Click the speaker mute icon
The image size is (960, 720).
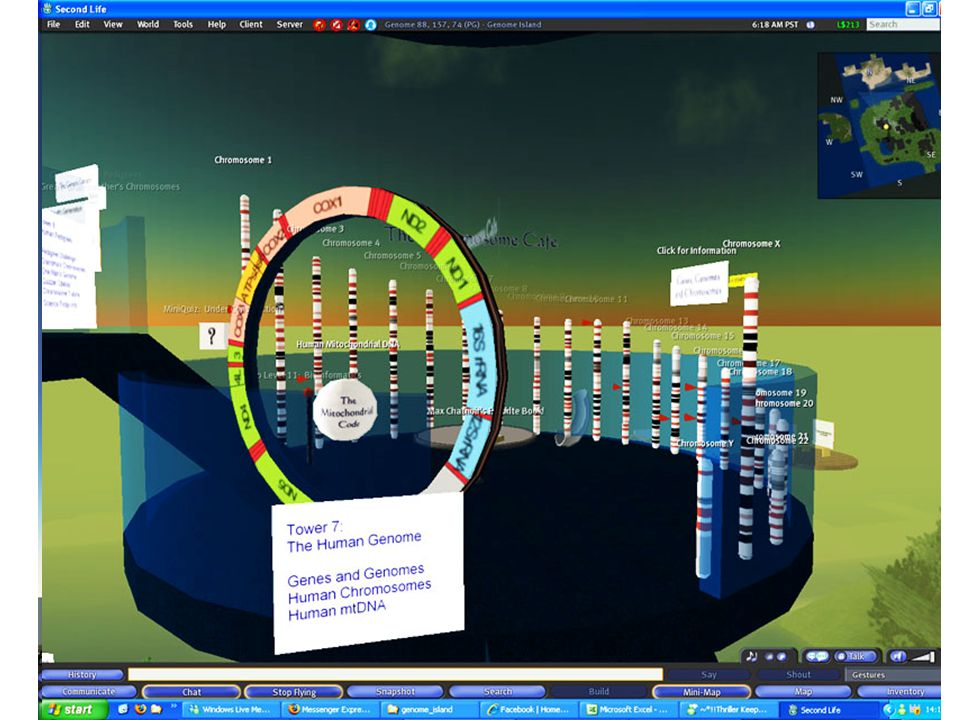click(x=897, y=656)
